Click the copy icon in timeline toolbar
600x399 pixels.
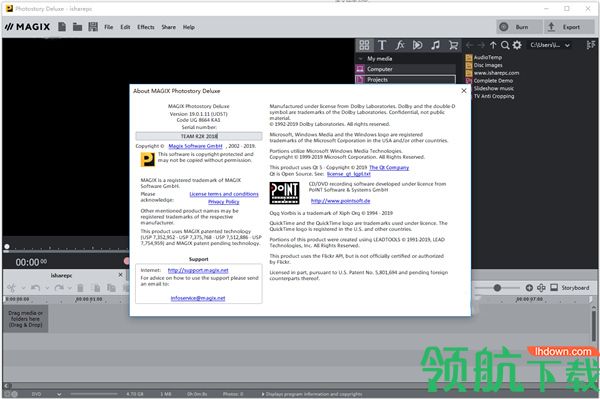click(111, 288)
